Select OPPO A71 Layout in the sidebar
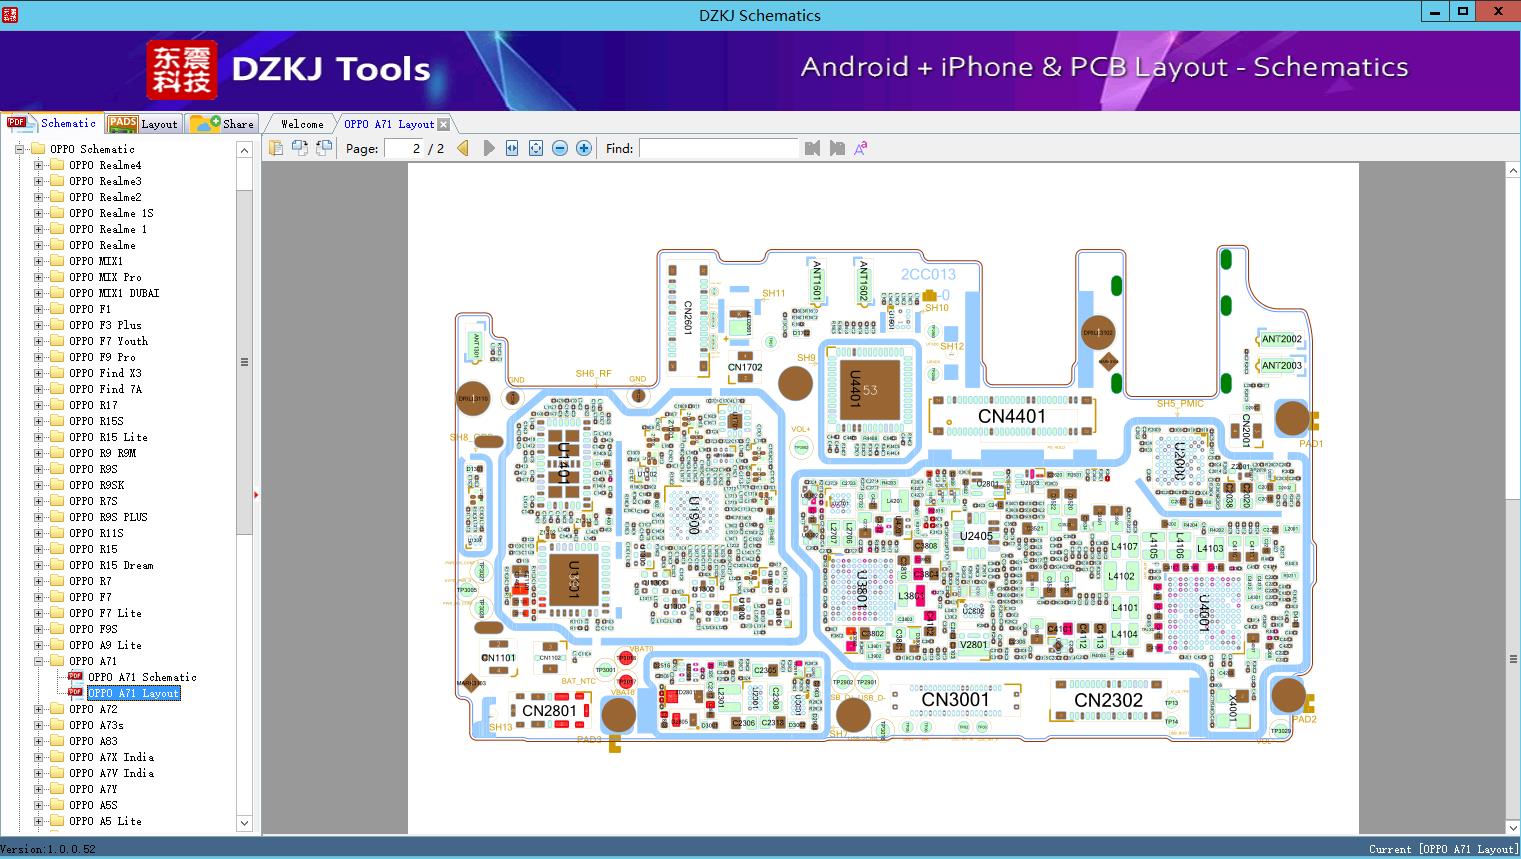Screen dimensions: 1521x859 pyautogui.click(x=134, y=693)
